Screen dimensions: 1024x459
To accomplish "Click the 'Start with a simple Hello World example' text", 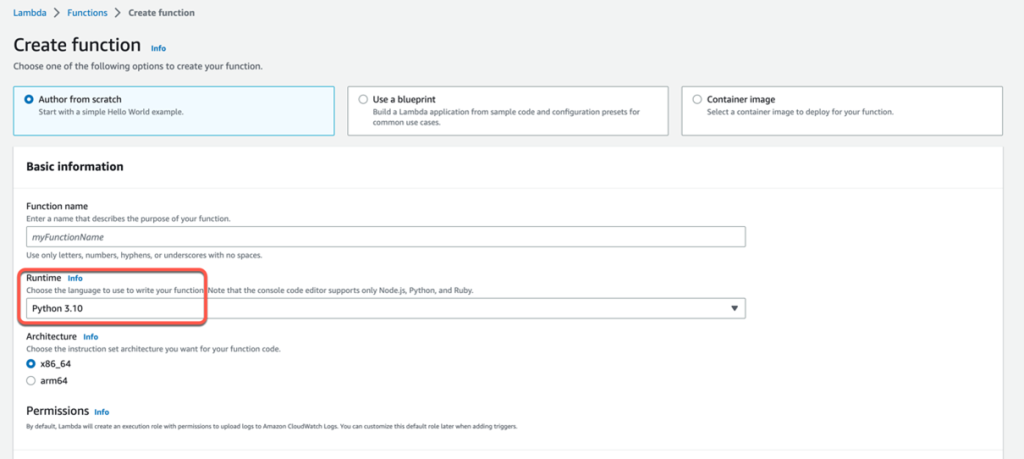I will pos(111,112).
